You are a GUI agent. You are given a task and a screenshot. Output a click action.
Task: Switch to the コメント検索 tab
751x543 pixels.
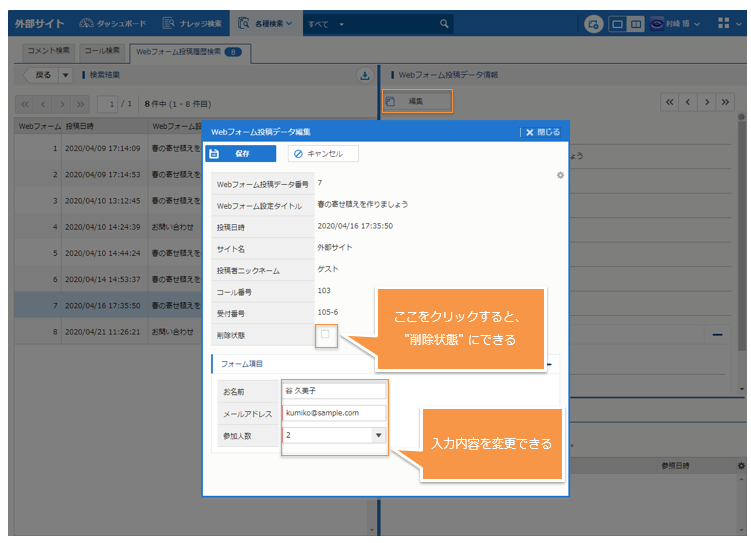point(49,50)
